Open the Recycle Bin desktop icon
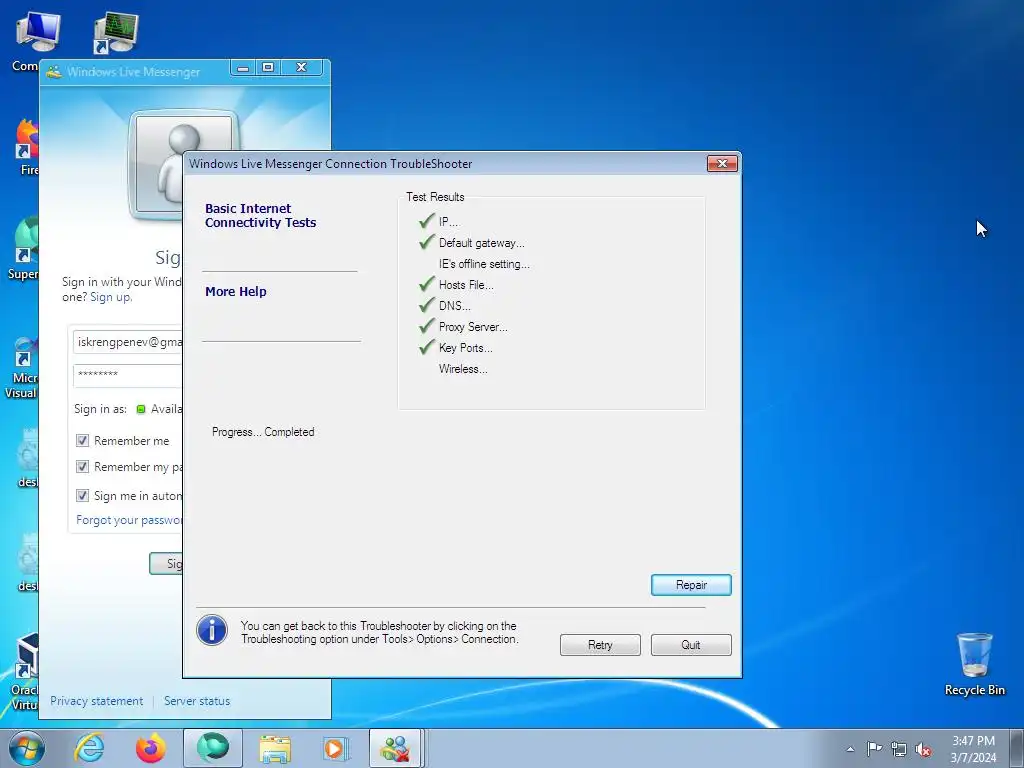This screenshot has width=1024, height=768. [975, 665]
